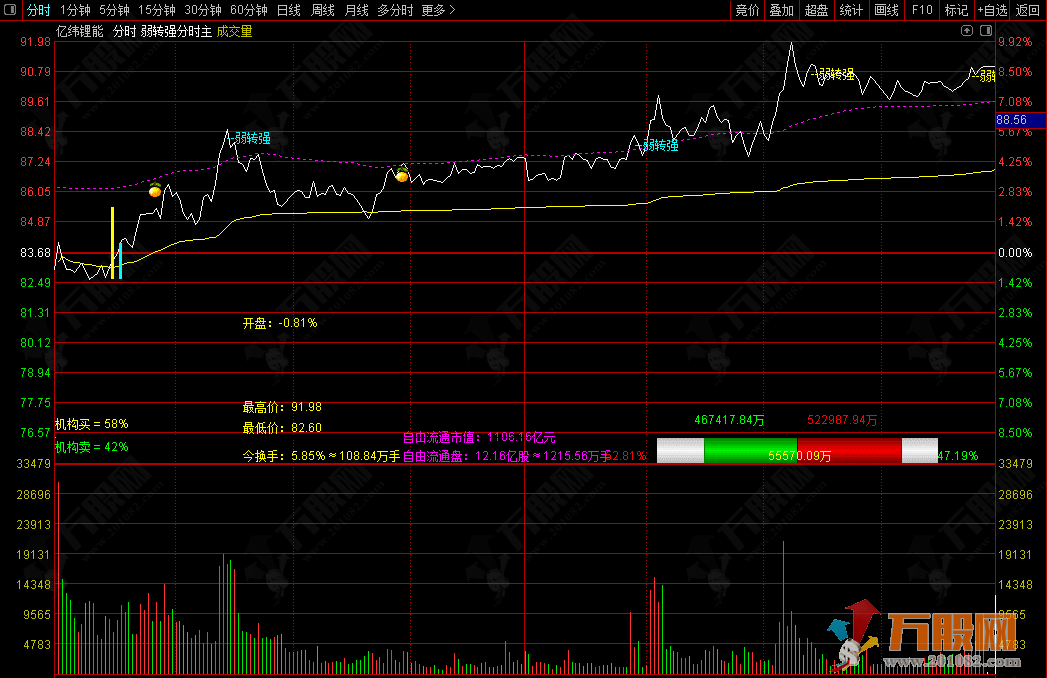This screenshot has height=678, width=1047.
Task: Click the 竞价 button
Action: [747, 10]
